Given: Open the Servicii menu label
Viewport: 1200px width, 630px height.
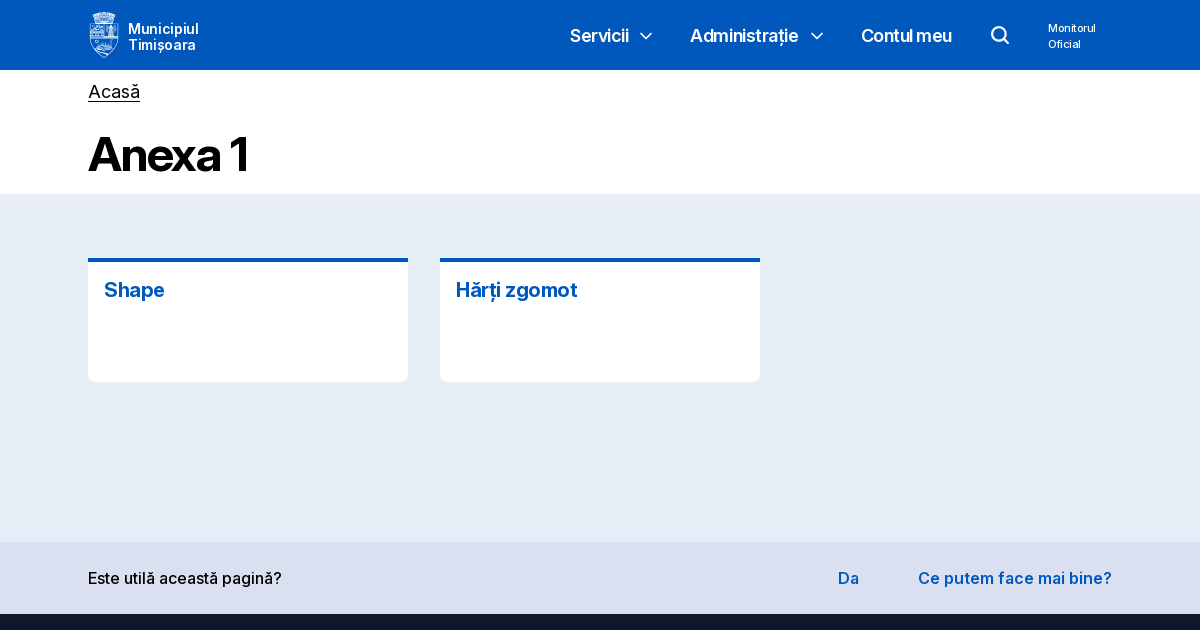Looking at the screenshot, I should pos(599,36).
